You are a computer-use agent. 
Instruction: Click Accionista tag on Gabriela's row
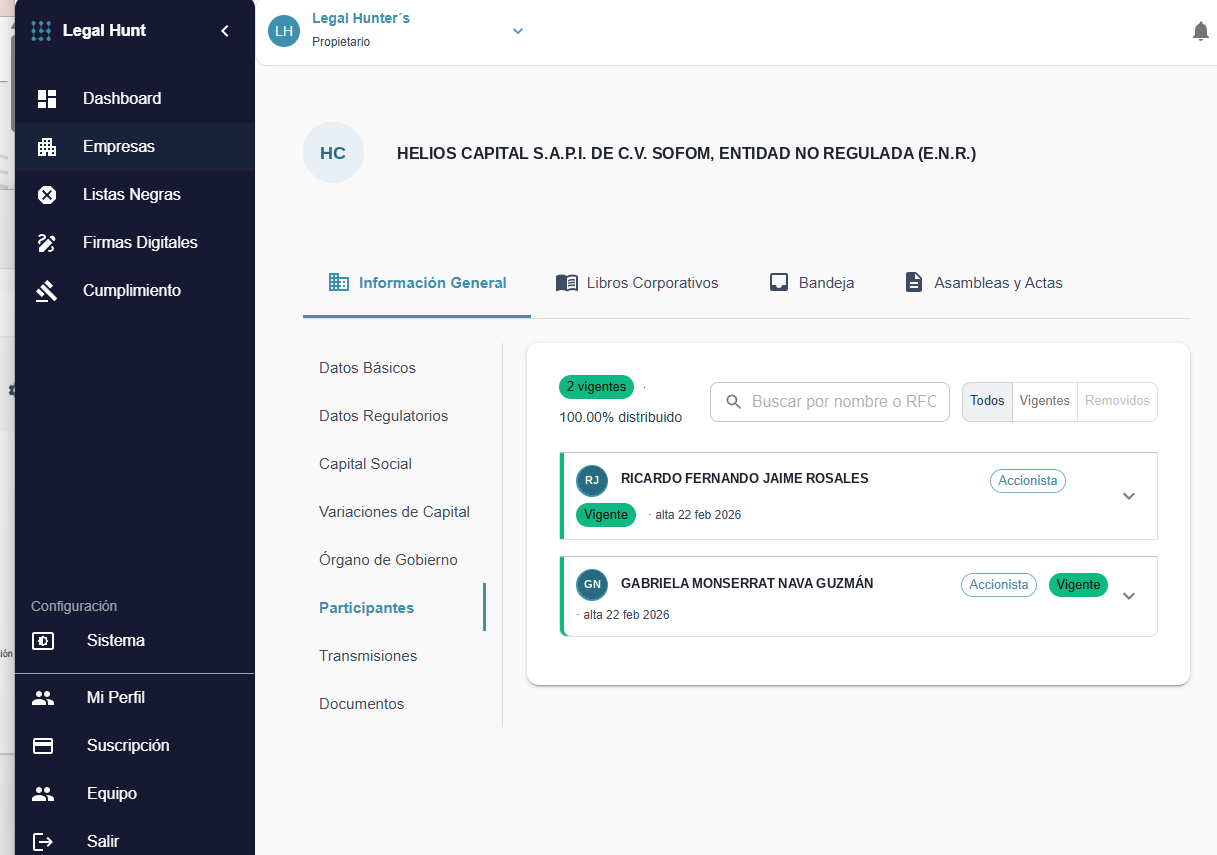[999, 585]
